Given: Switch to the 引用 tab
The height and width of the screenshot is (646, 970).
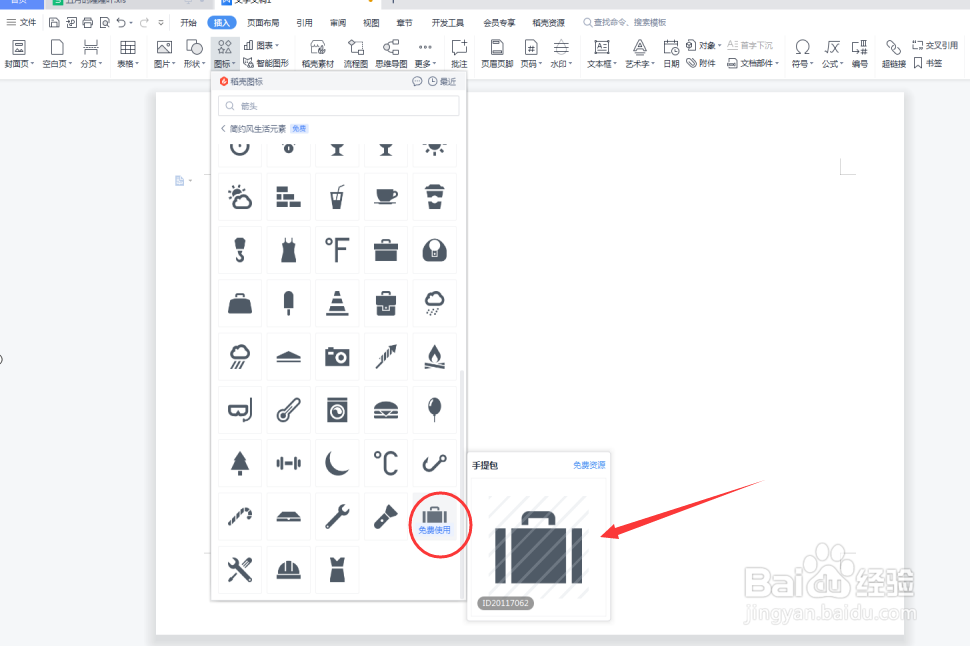Looking at the screenshot, I should pos(304,23).
